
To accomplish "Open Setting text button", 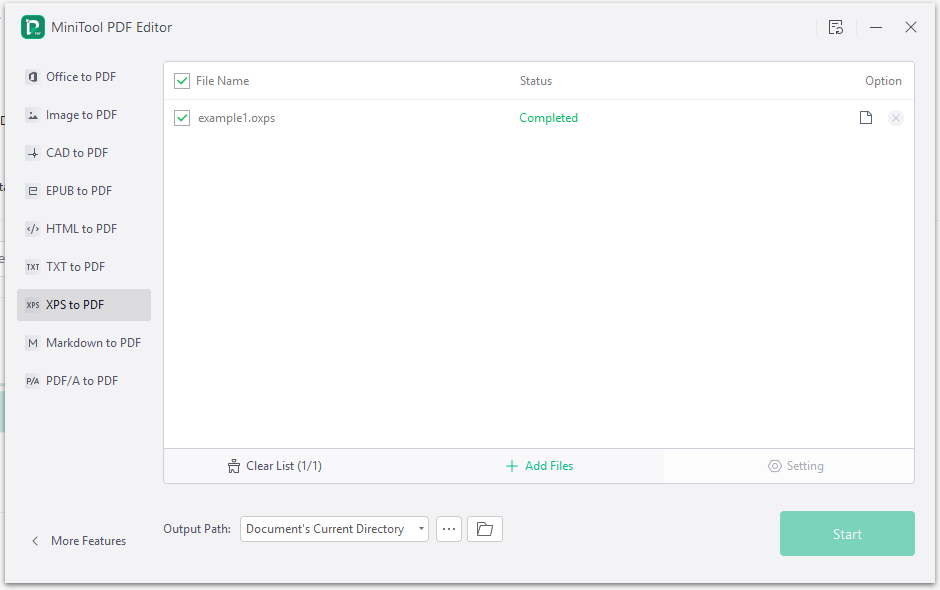I will 805,466.
